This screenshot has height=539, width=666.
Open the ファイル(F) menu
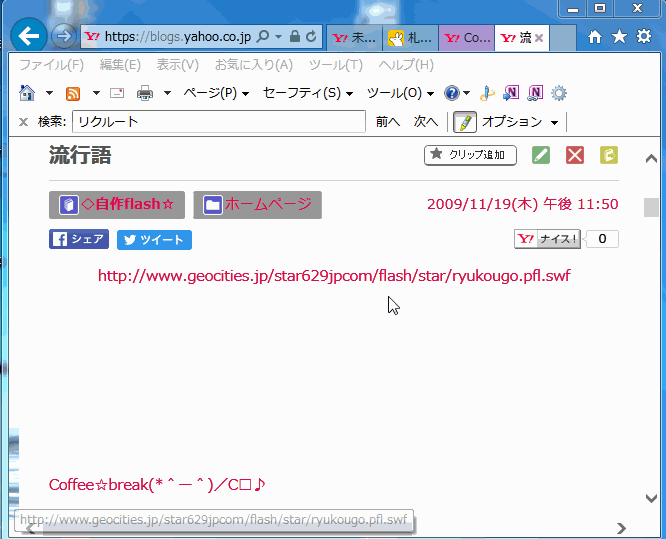(52, 65)
